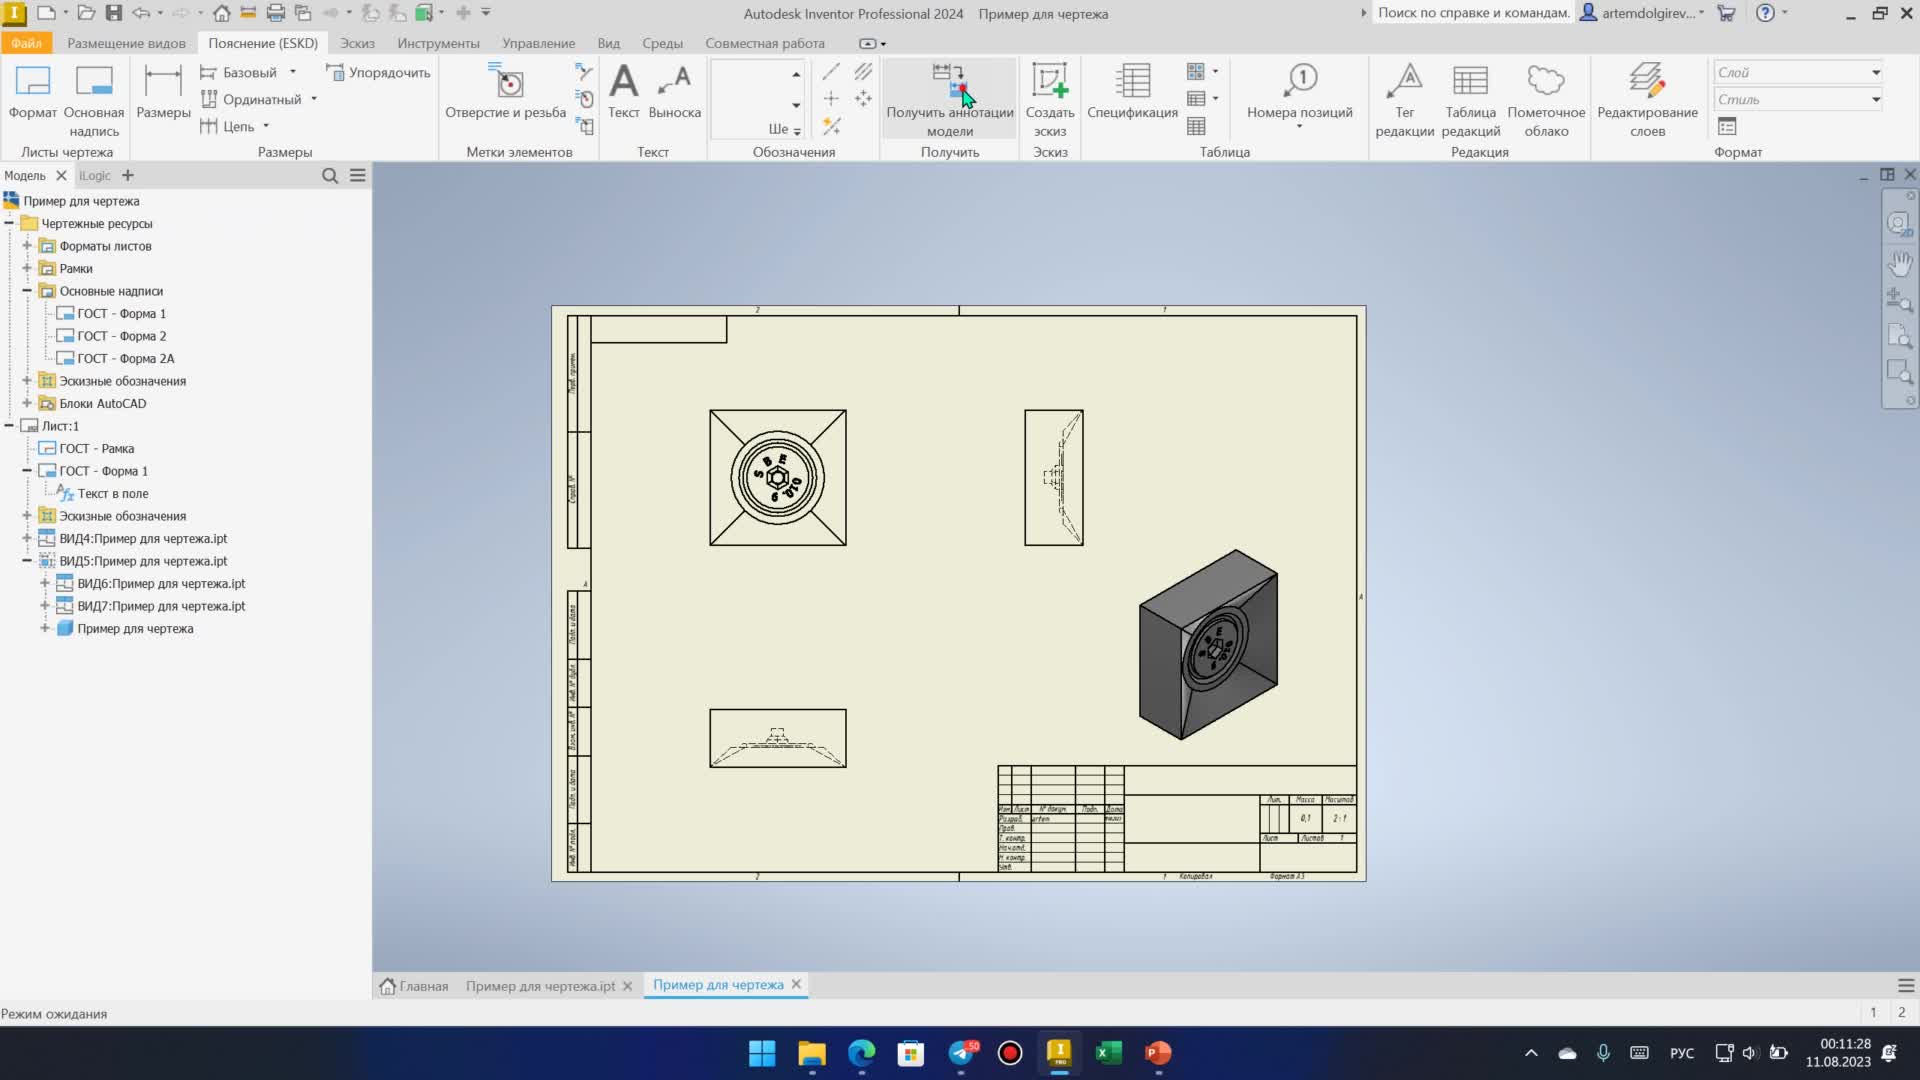Open the Инструменты ribbon tab

(438, 43)
